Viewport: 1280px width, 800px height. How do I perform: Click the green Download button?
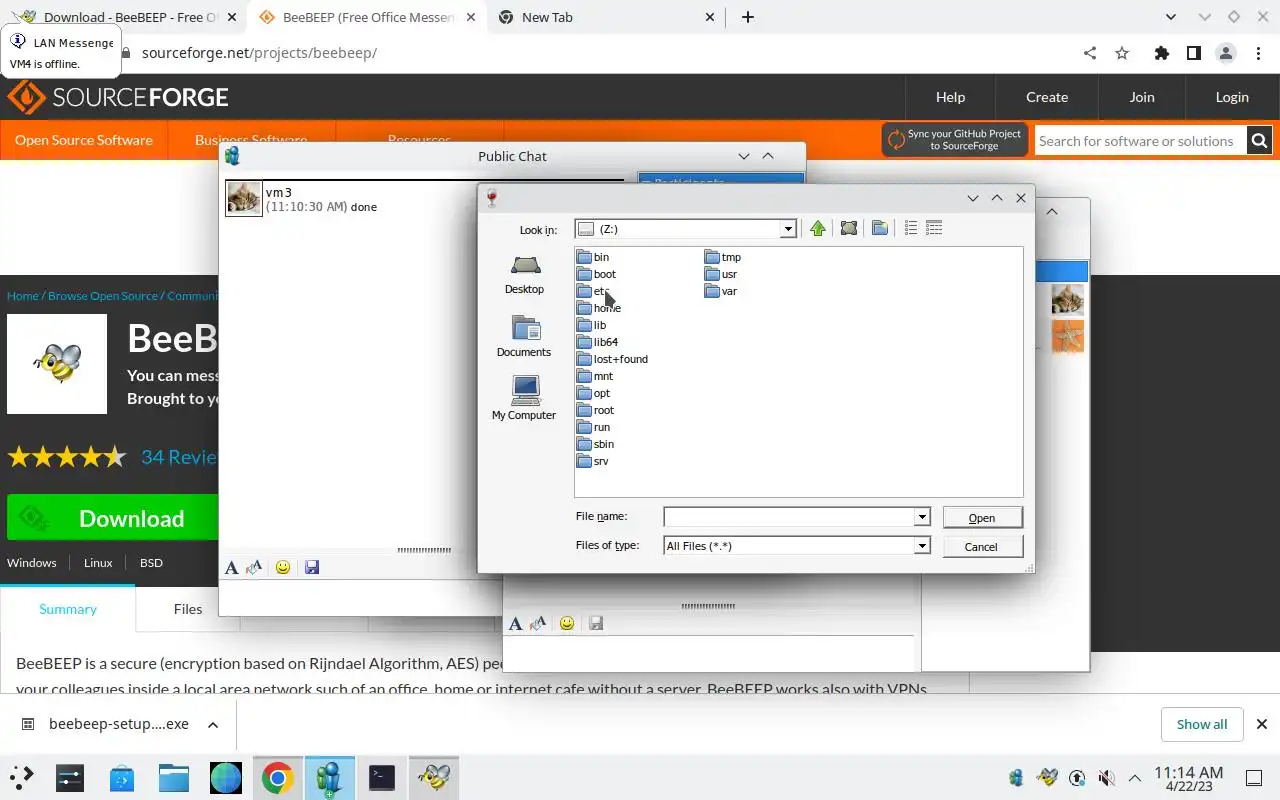113,518
